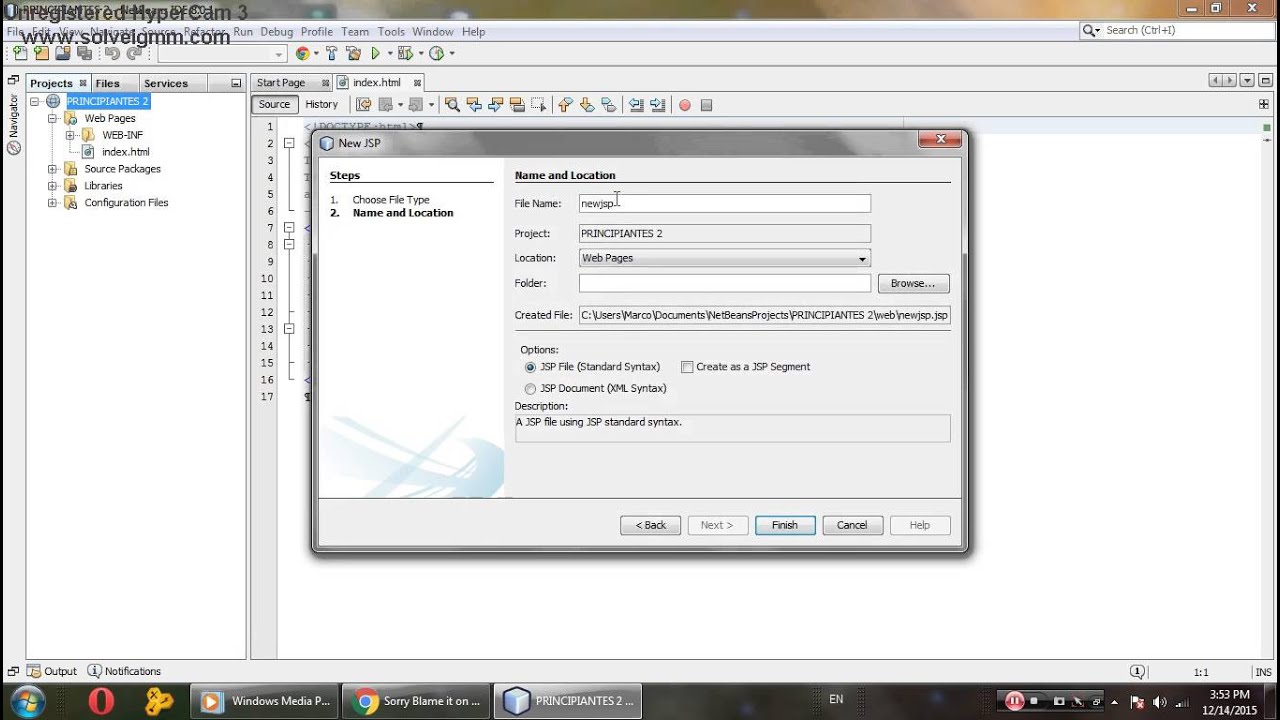1280x720 pixels.
Task: Click the Toggle Bookmark icon
Action: [x=608, y=104]
